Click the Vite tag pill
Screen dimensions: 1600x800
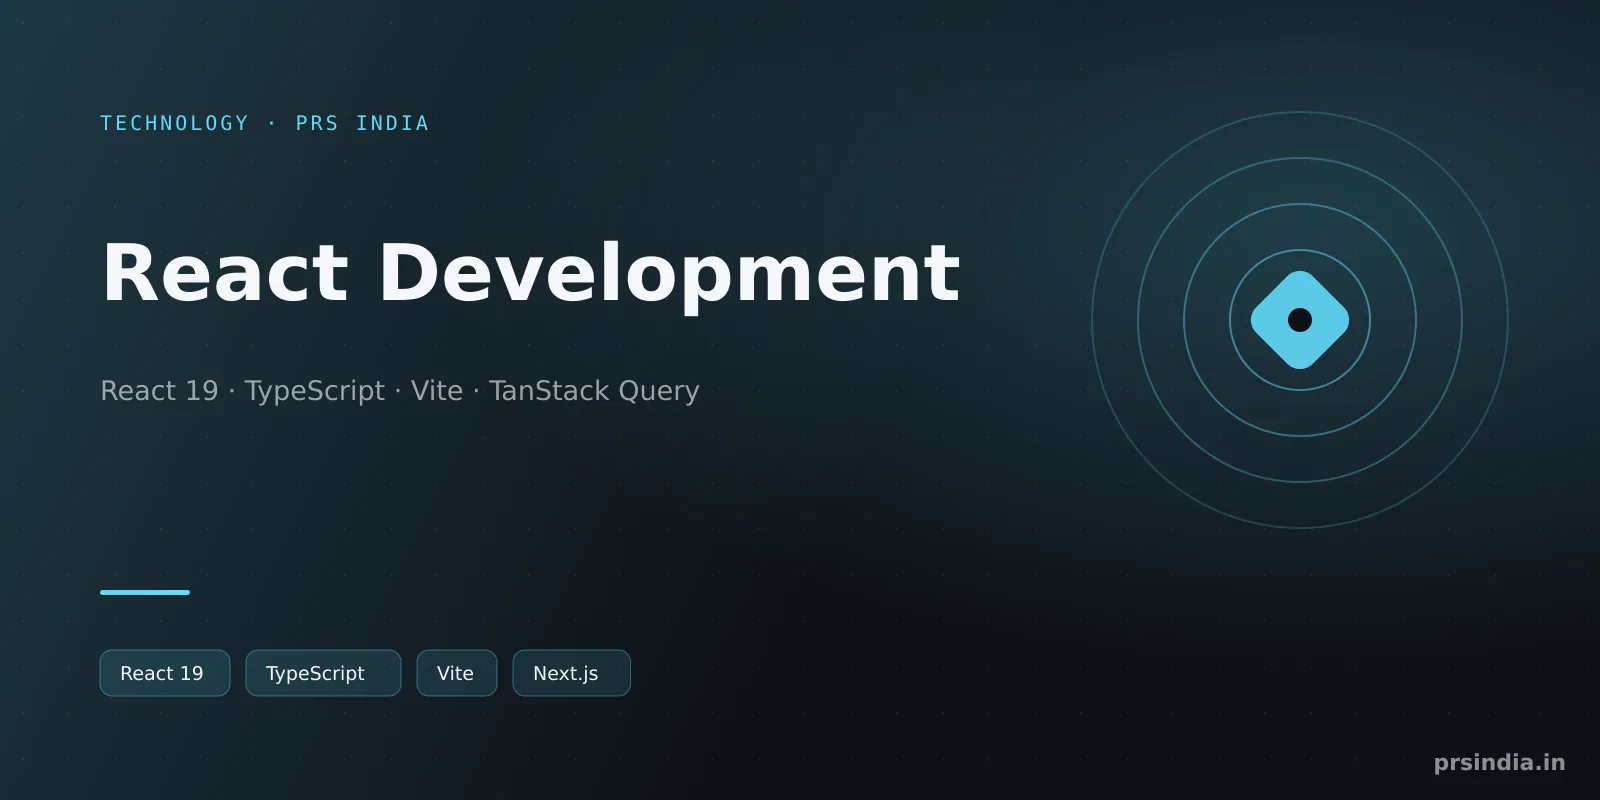457,673
